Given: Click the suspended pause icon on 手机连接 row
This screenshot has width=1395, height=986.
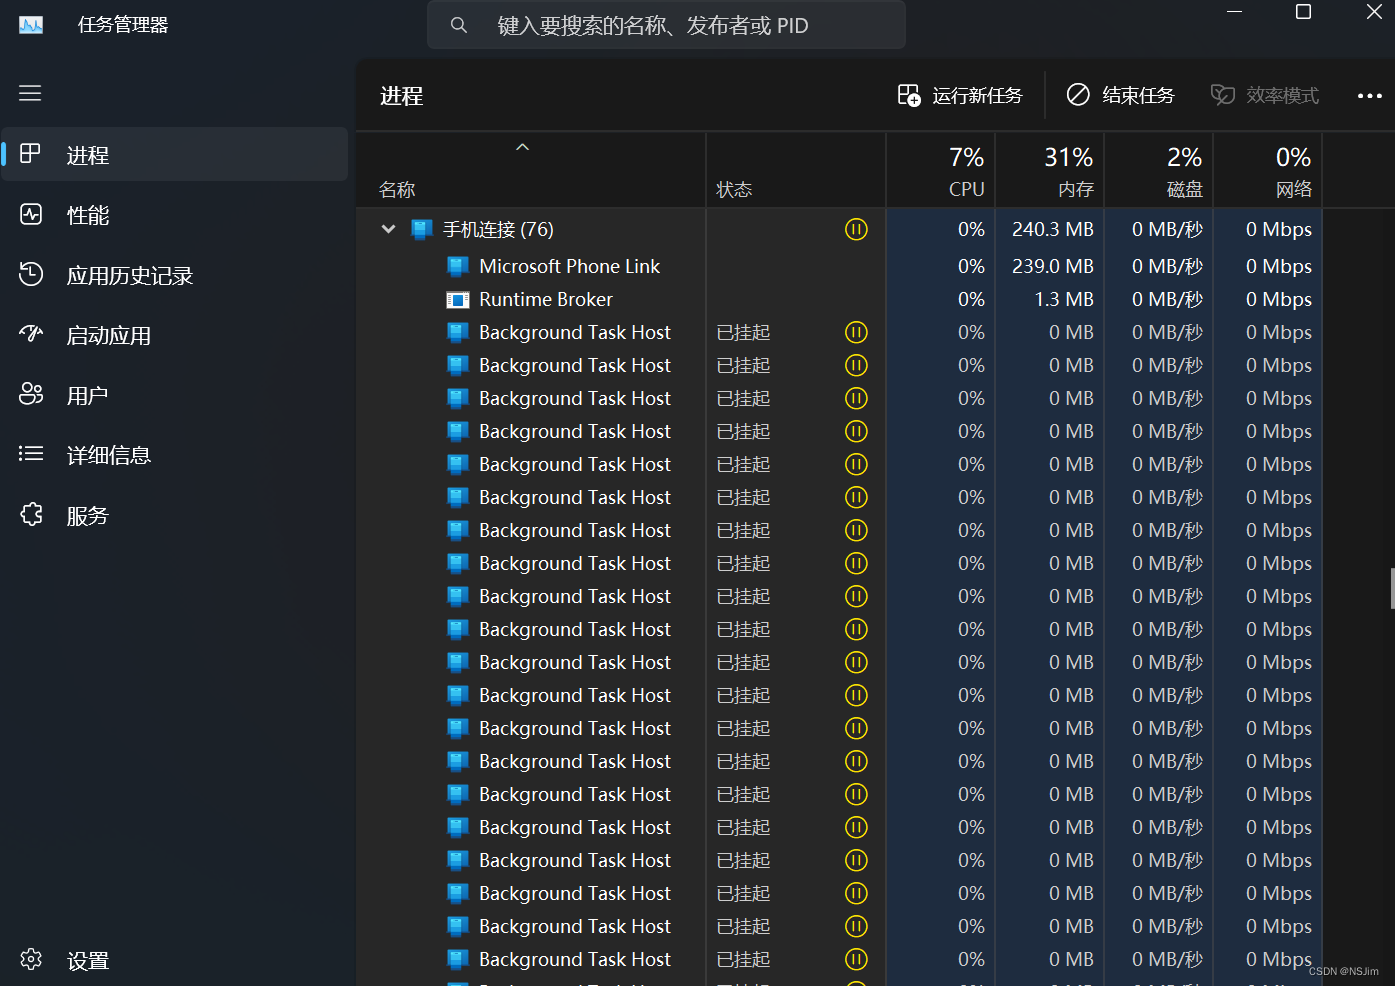Looking at the screenshot, I should (856, 229).
